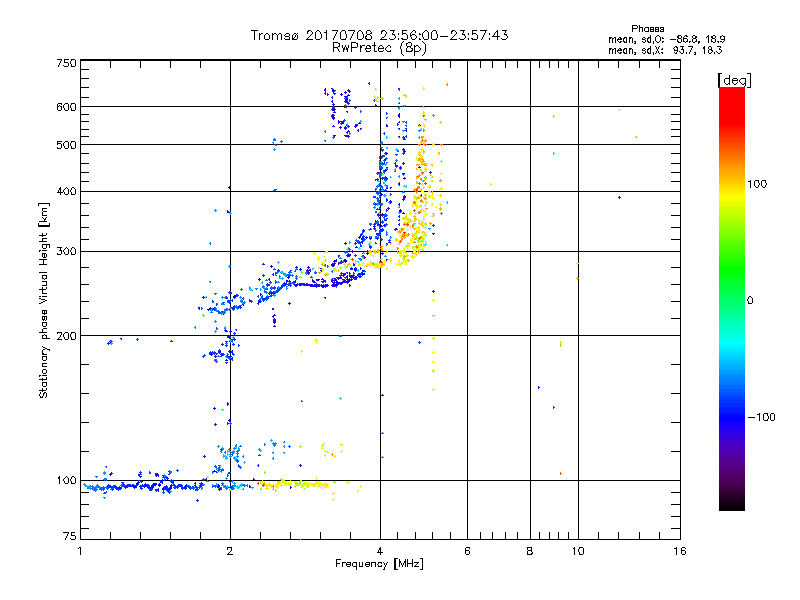Image resolution: width=800 pixels, height=600 pixels.
Task: Click the y-axis '500' tick label
Action: click(x=66, y=145)
